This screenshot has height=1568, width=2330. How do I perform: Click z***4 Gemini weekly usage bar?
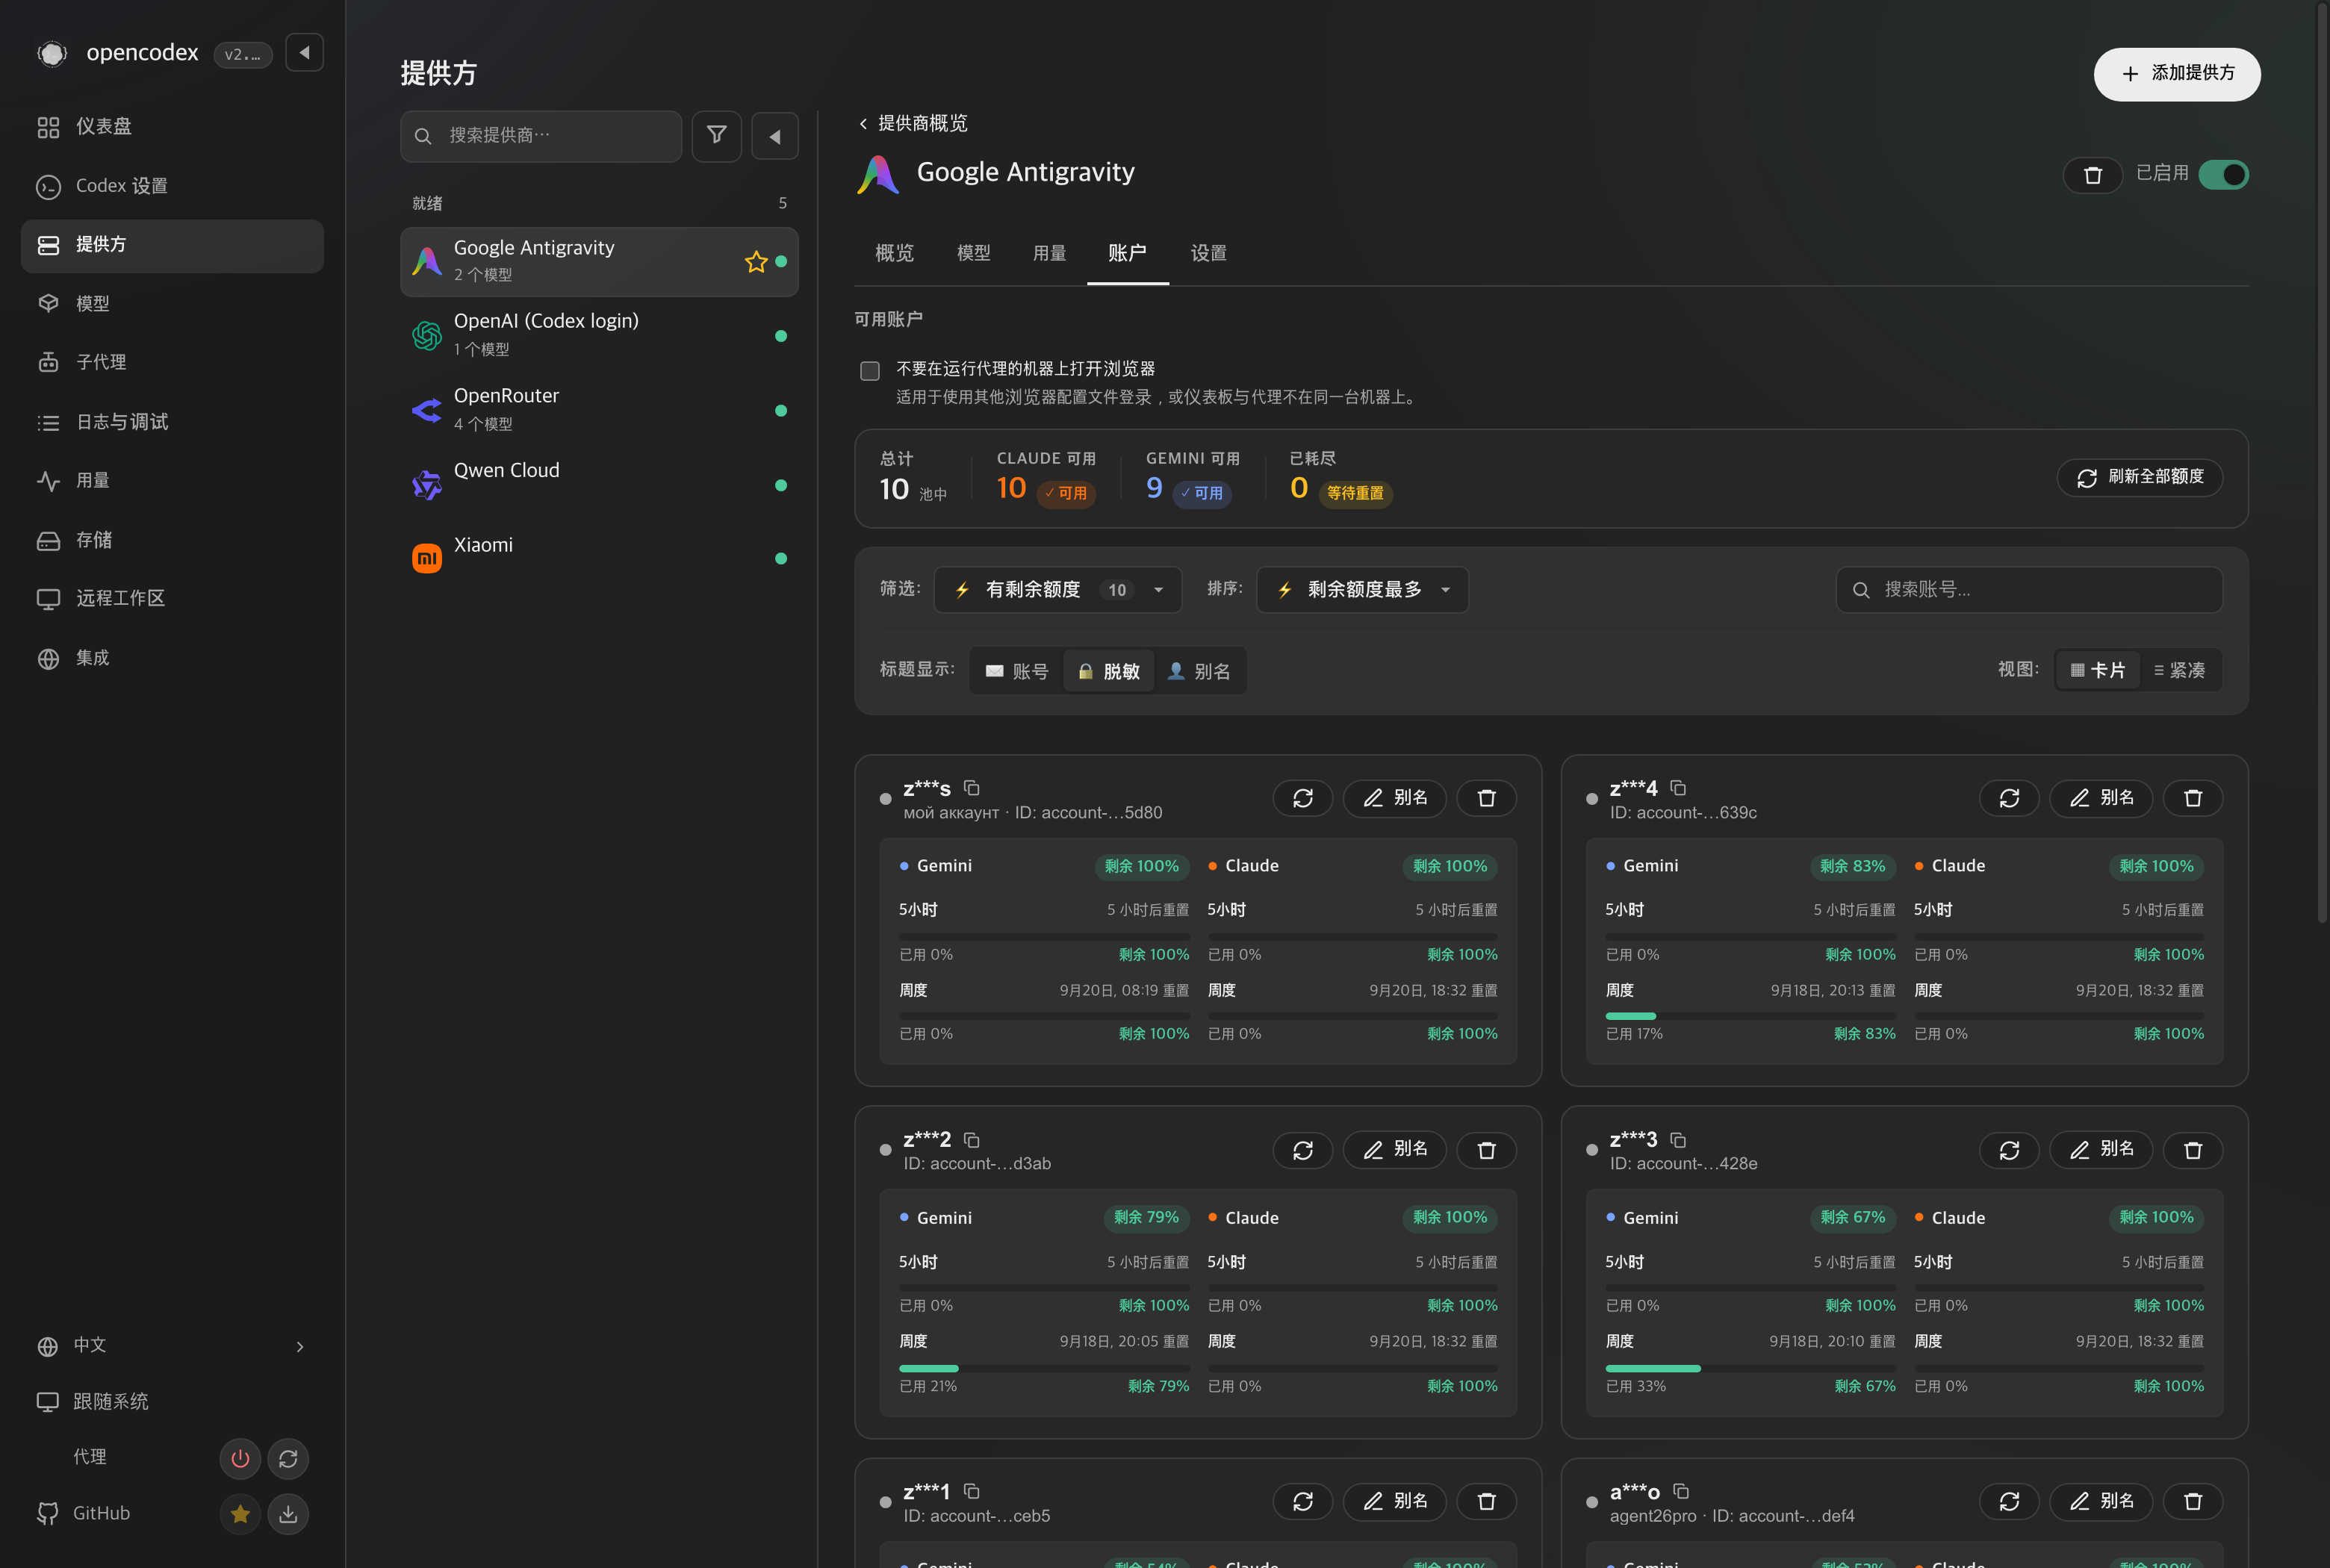[x=1750, y=1016]
